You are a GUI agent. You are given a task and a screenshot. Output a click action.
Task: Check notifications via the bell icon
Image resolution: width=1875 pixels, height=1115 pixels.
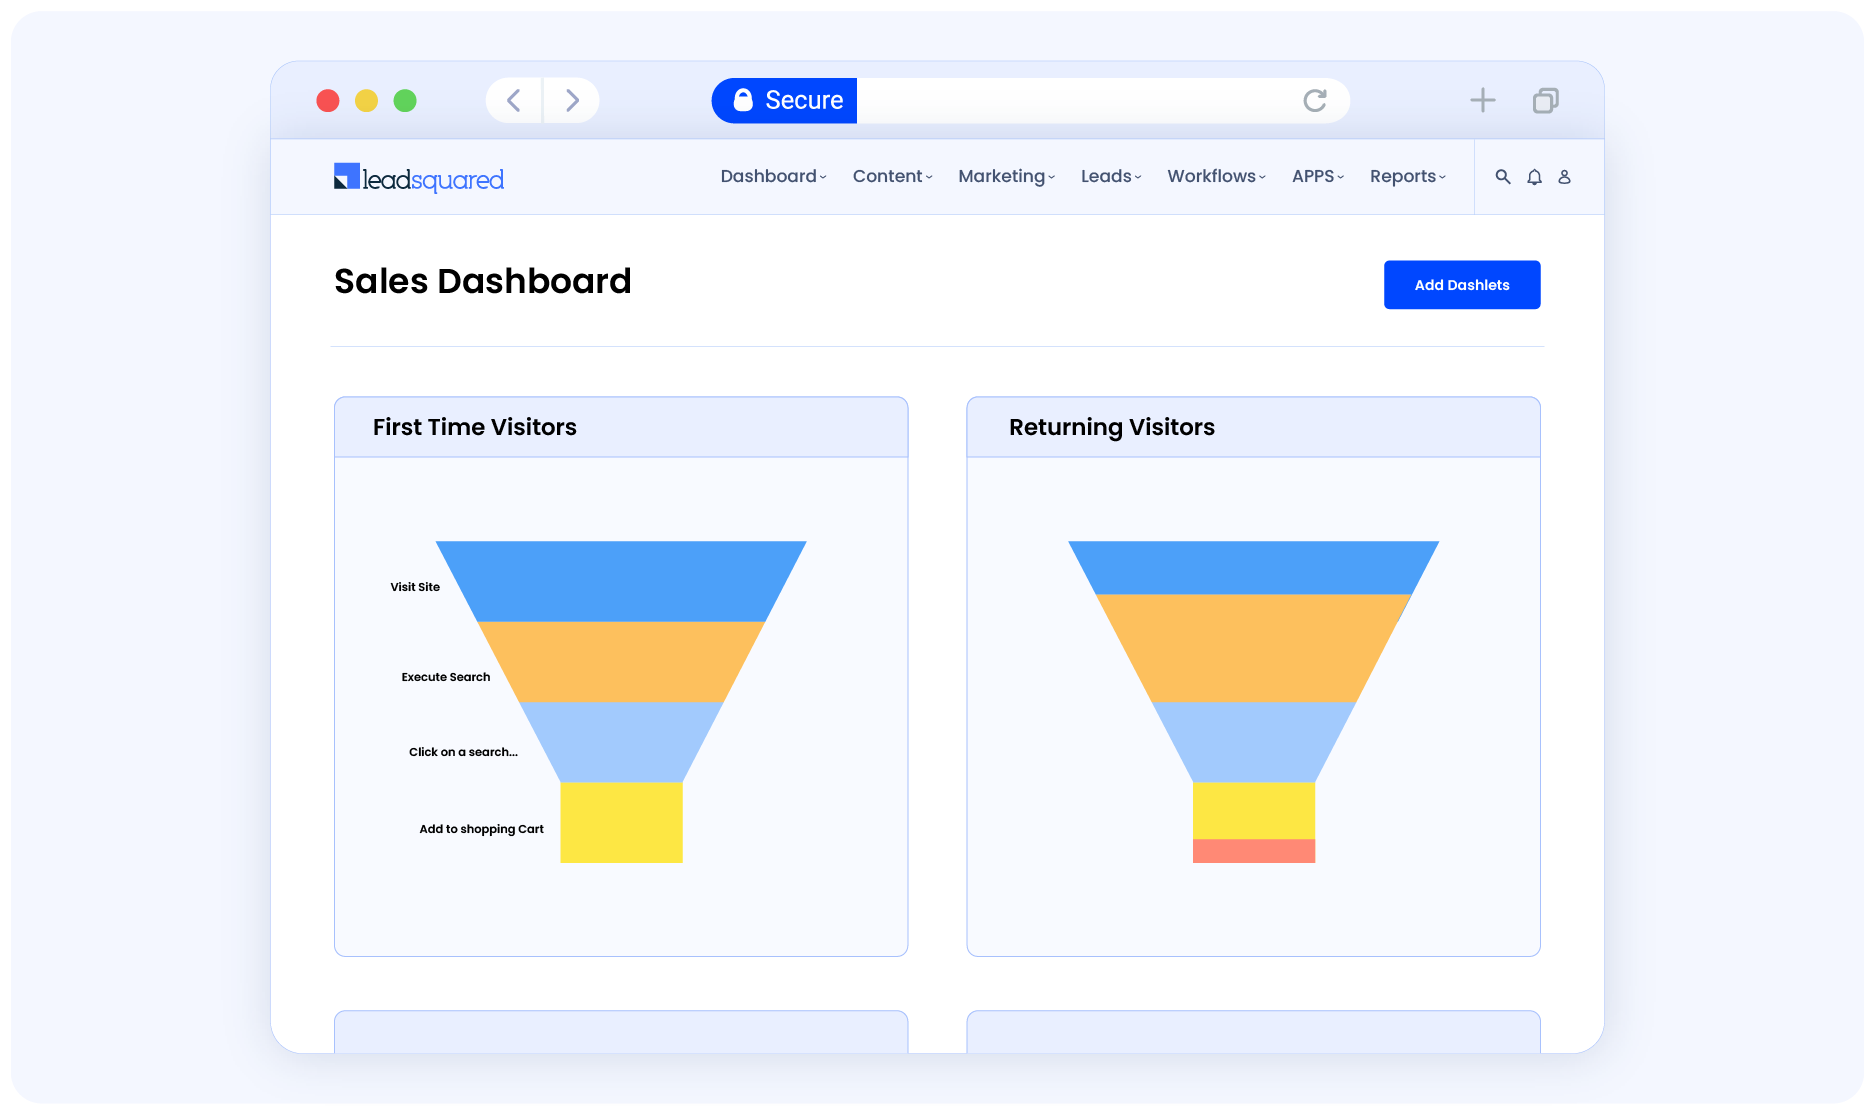click(1534, 176)
